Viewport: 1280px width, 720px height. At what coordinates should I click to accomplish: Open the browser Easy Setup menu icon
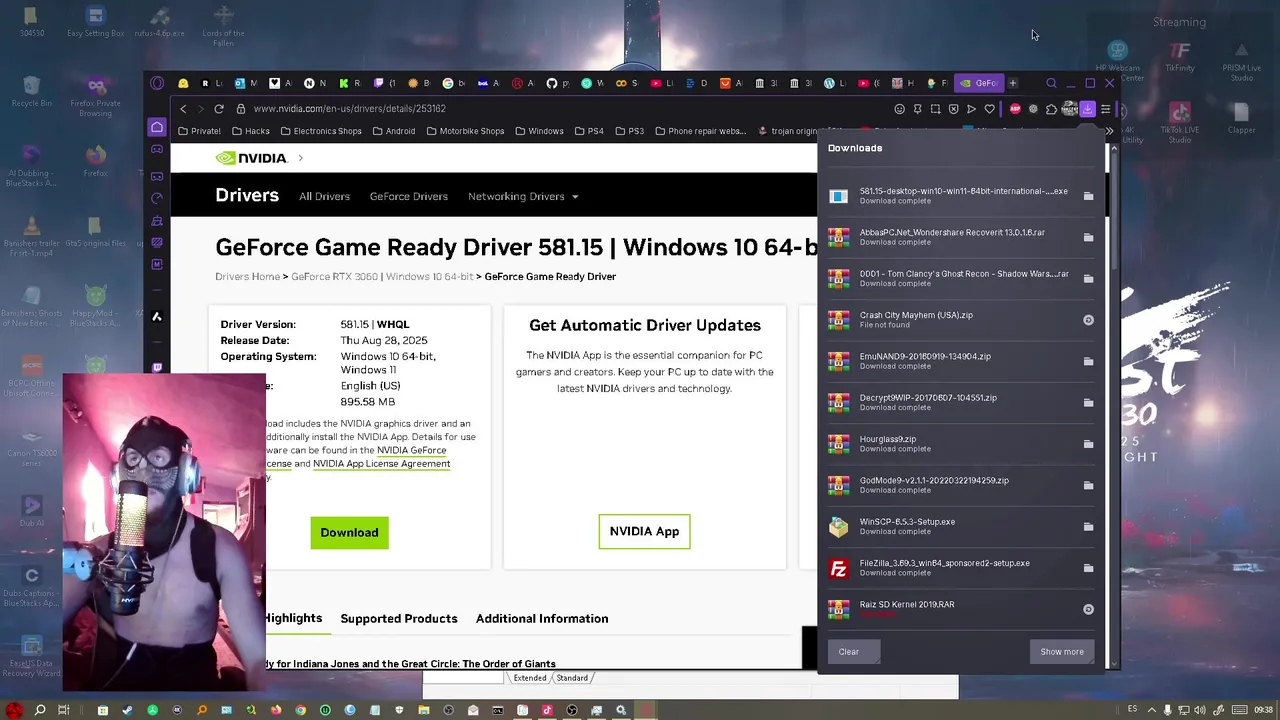[x=1105, y=109]
